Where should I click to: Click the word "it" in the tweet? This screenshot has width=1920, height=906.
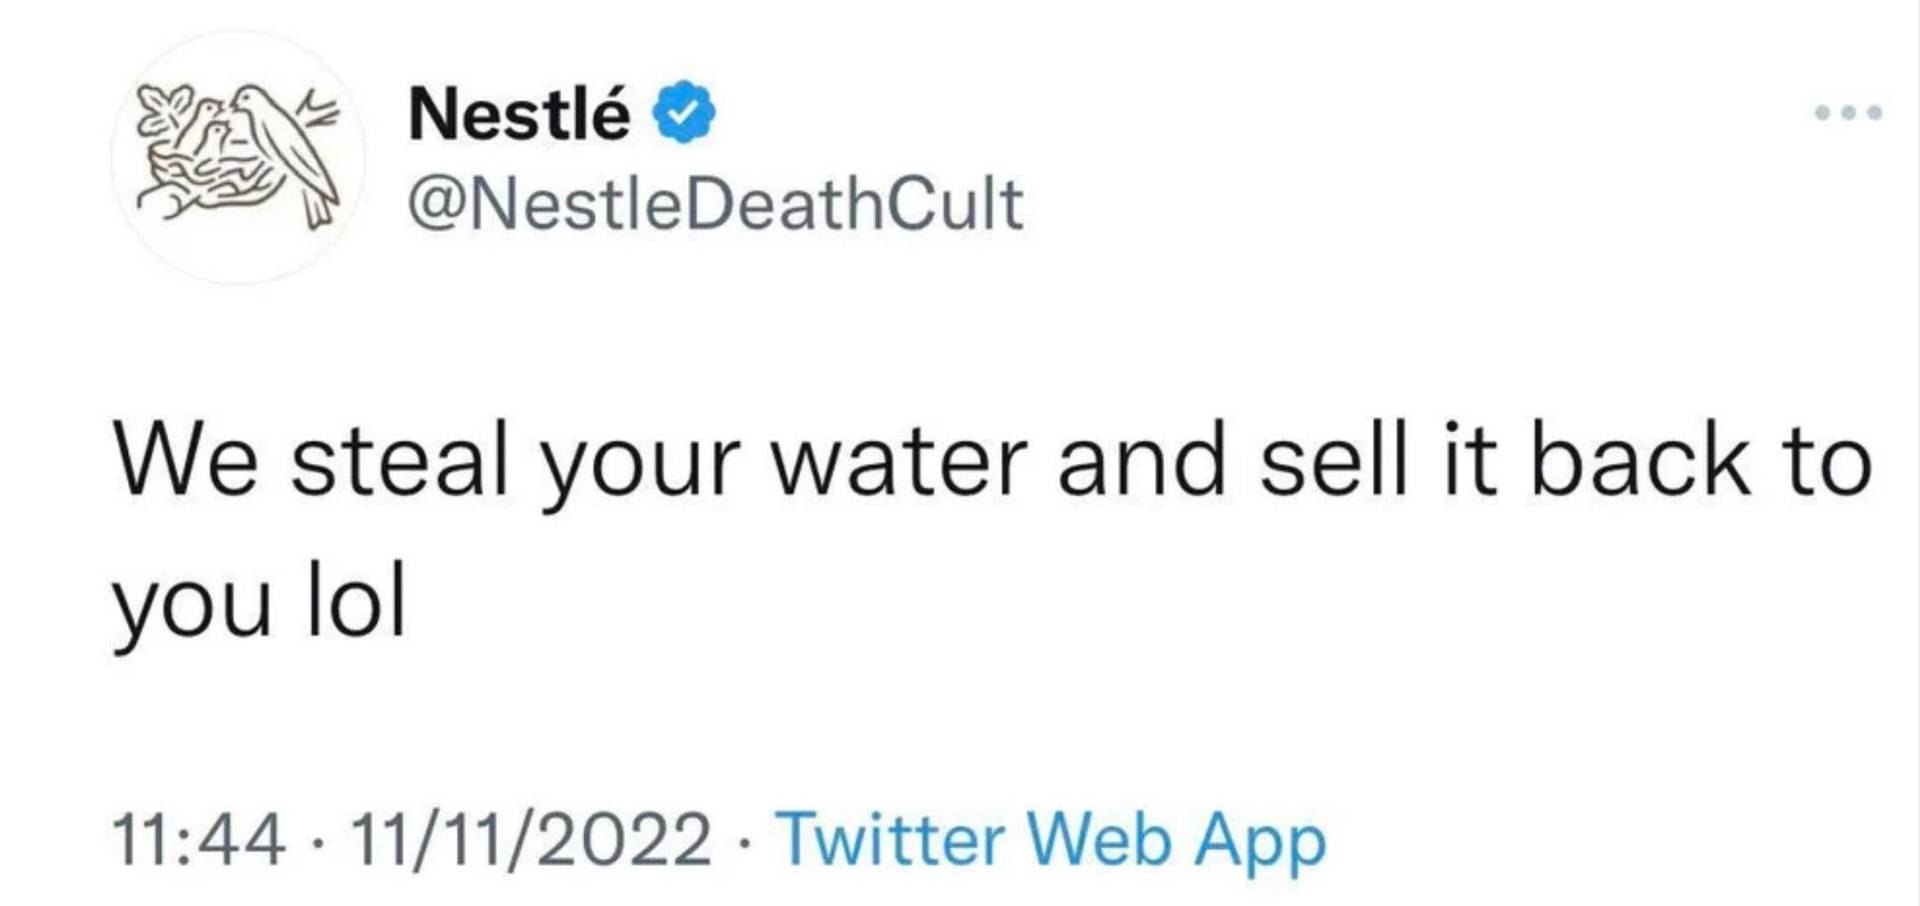tap(1470, 460)
